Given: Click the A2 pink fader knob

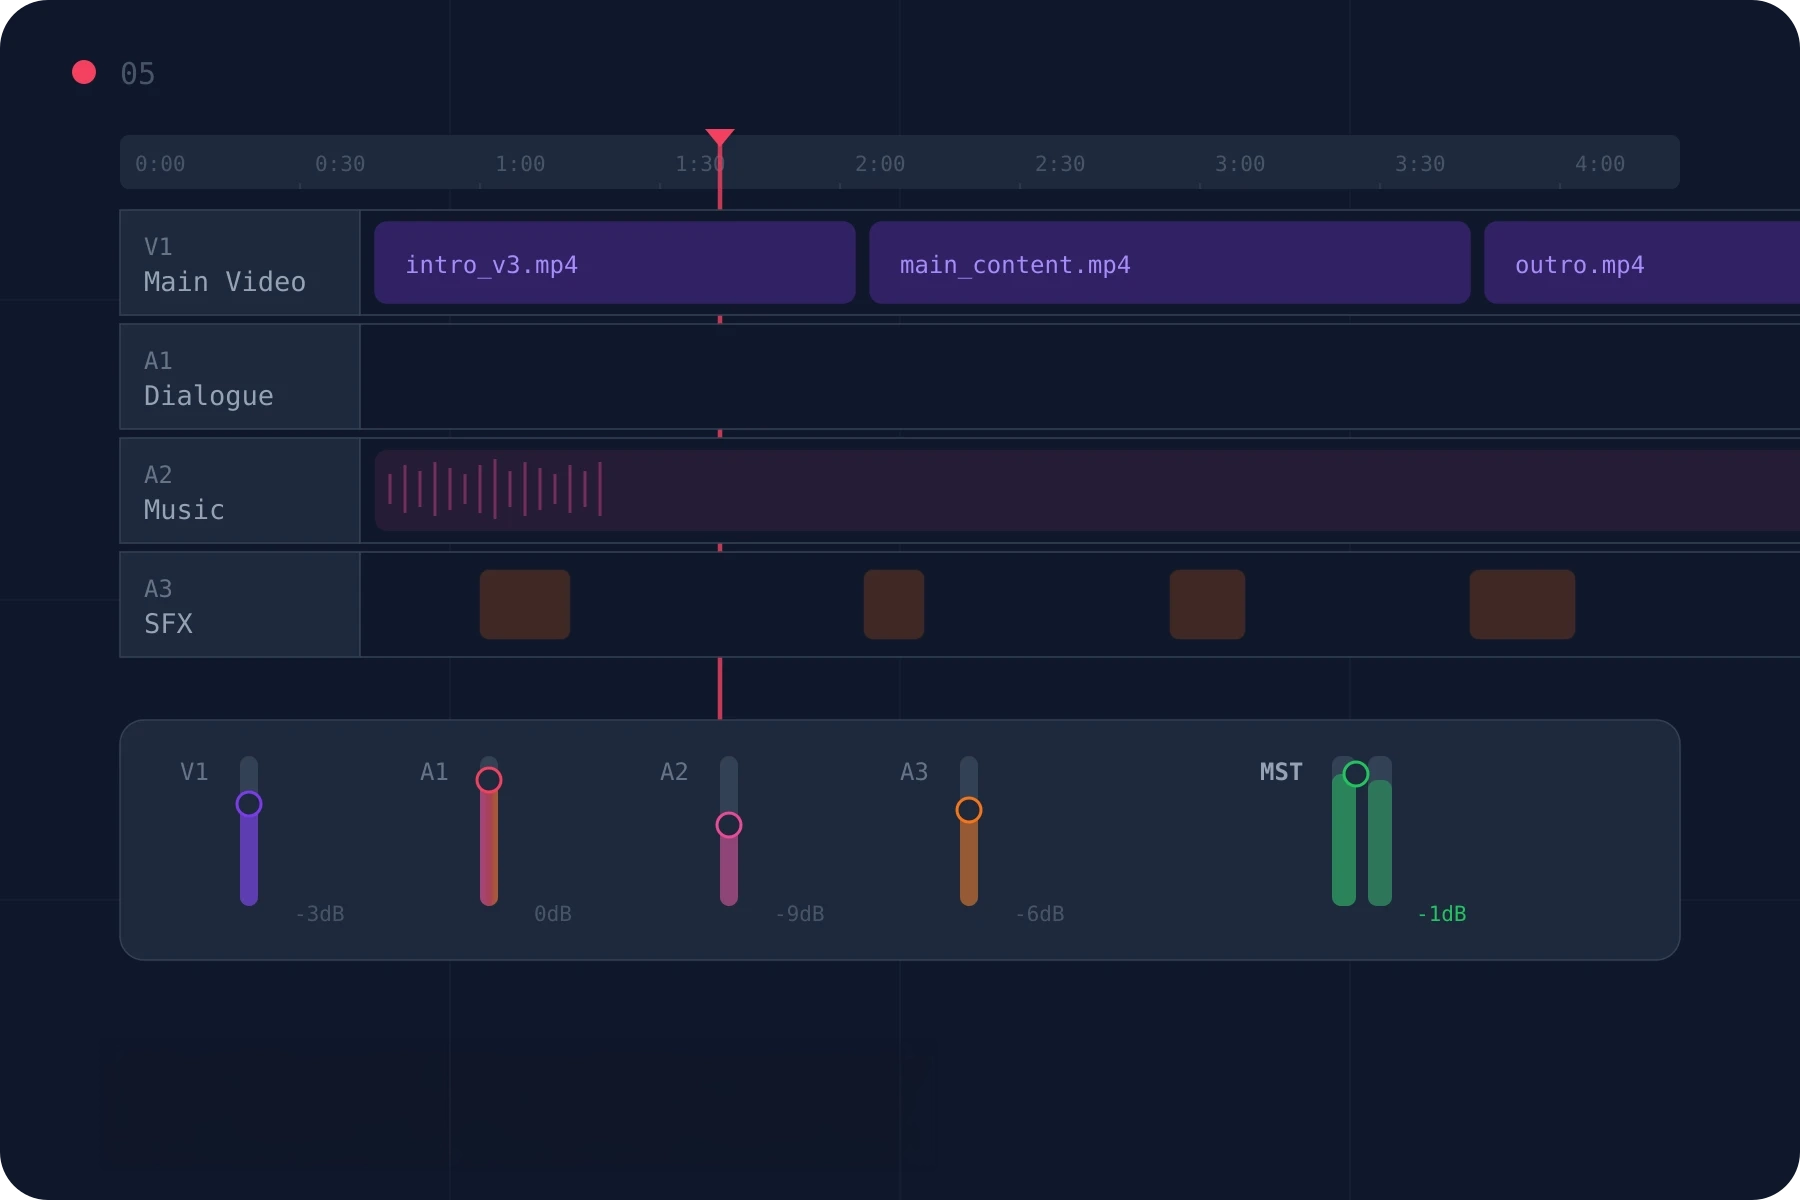Looking at the screenshot, I should click(729, 825).
